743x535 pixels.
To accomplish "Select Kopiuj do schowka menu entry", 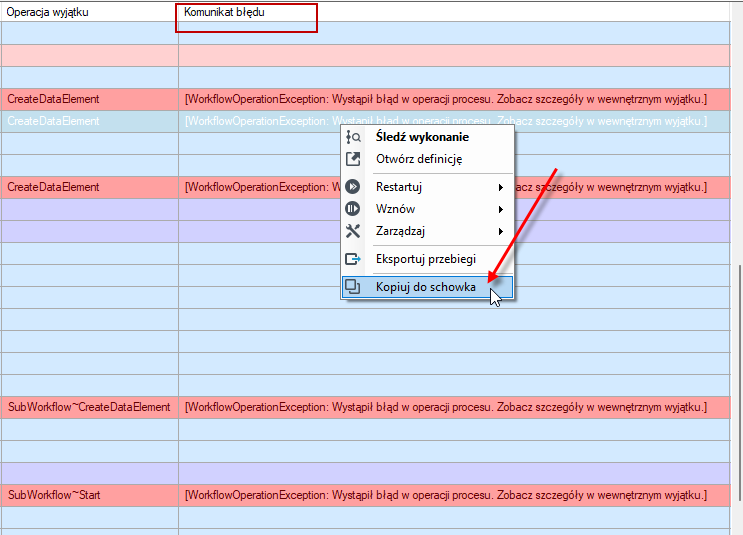I will point(427,287).
